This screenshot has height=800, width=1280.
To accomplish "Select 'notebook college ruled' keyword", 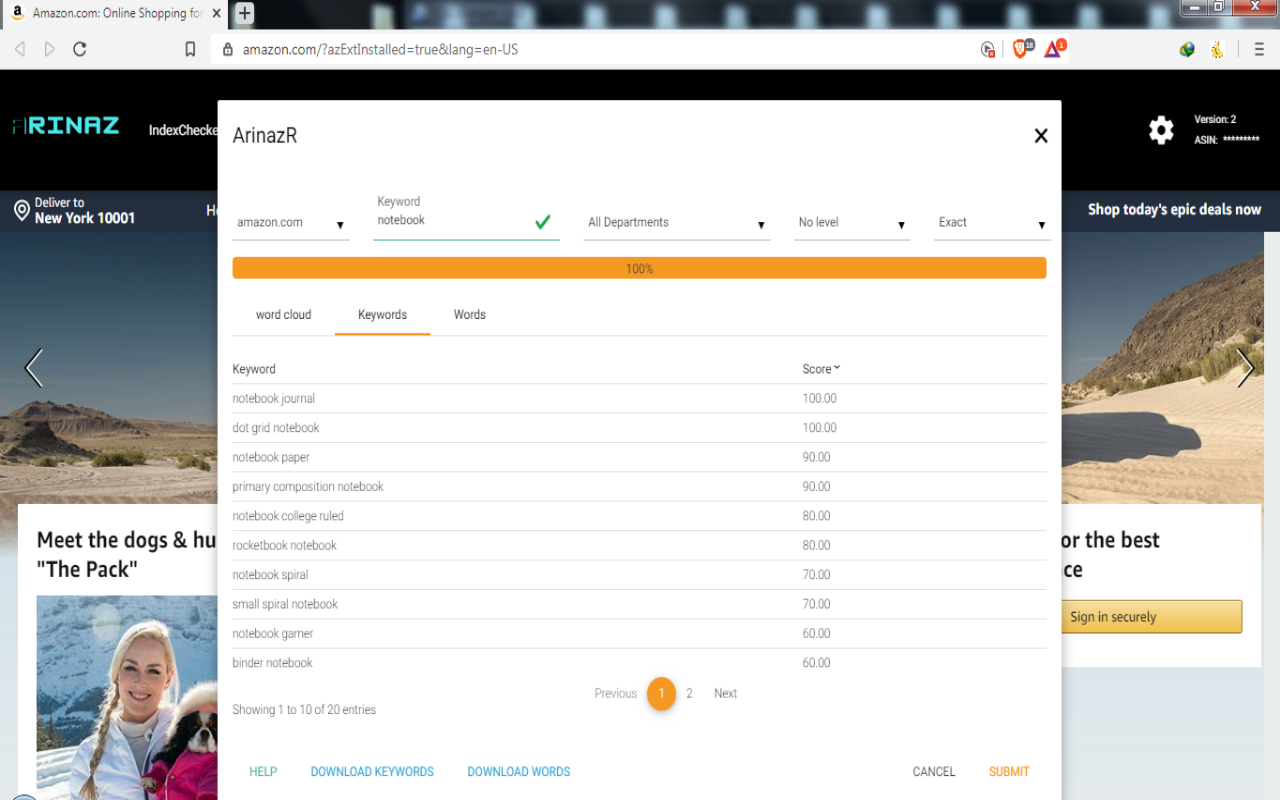I will coord(639,516).
